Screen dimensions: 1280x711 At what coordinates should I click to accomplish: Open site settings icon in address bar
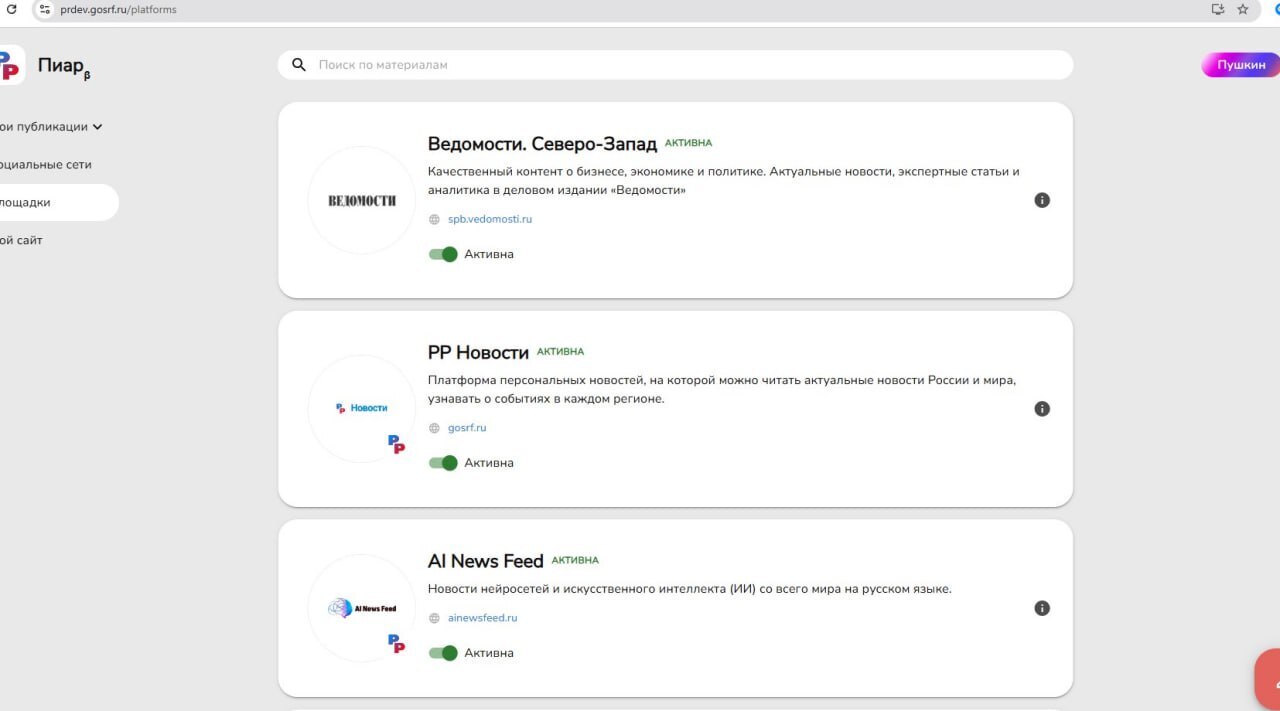[x=44, y=9]
